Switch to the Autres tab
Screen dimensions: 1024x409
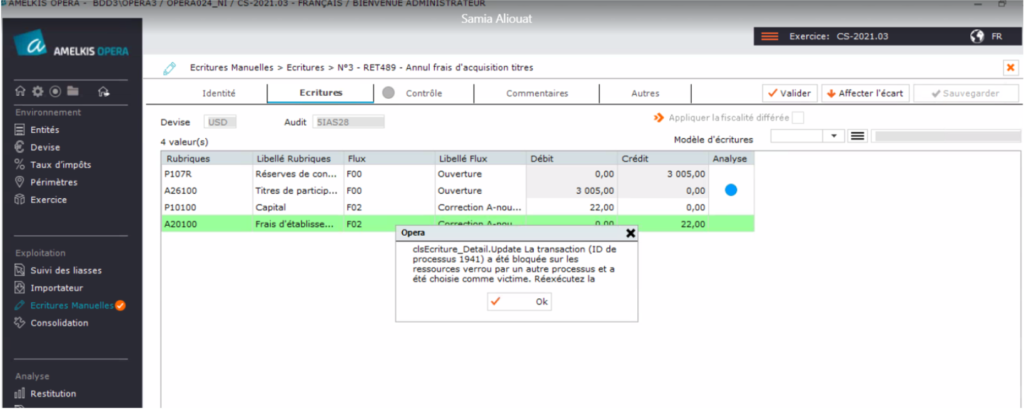point(645,93)
